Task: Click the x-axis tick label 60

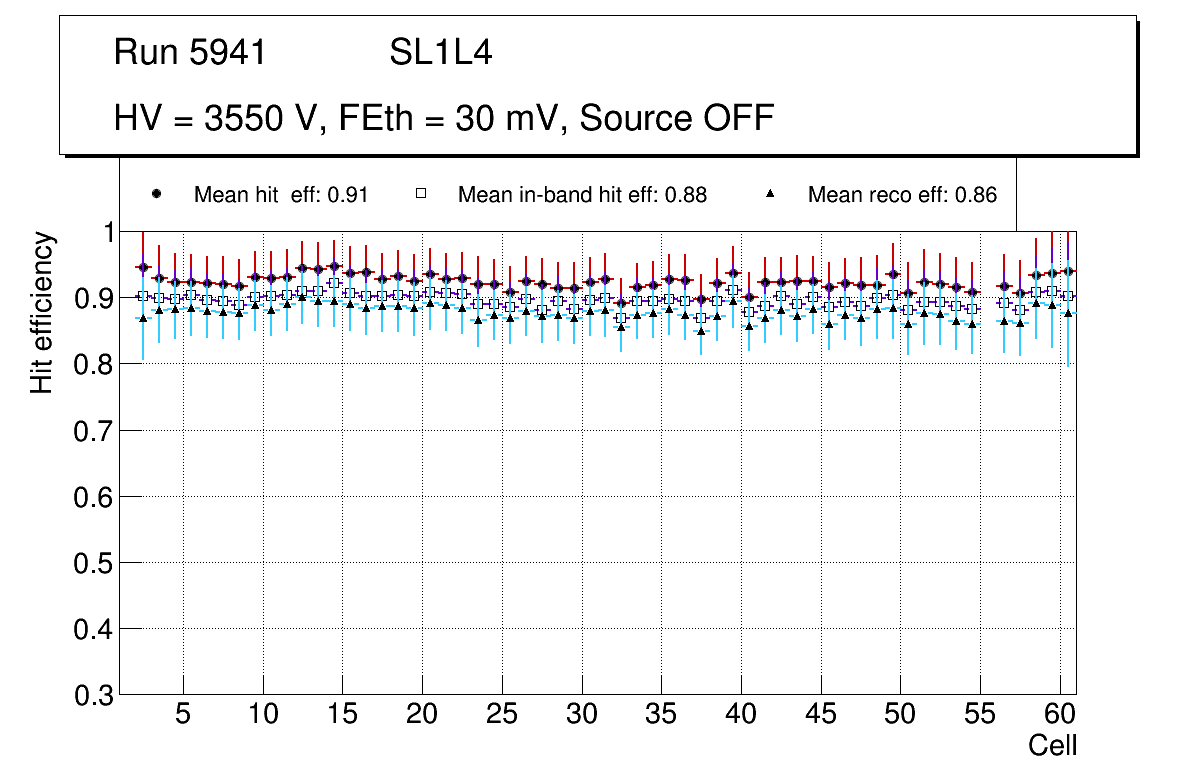Action: click(x=1060, y=714)
